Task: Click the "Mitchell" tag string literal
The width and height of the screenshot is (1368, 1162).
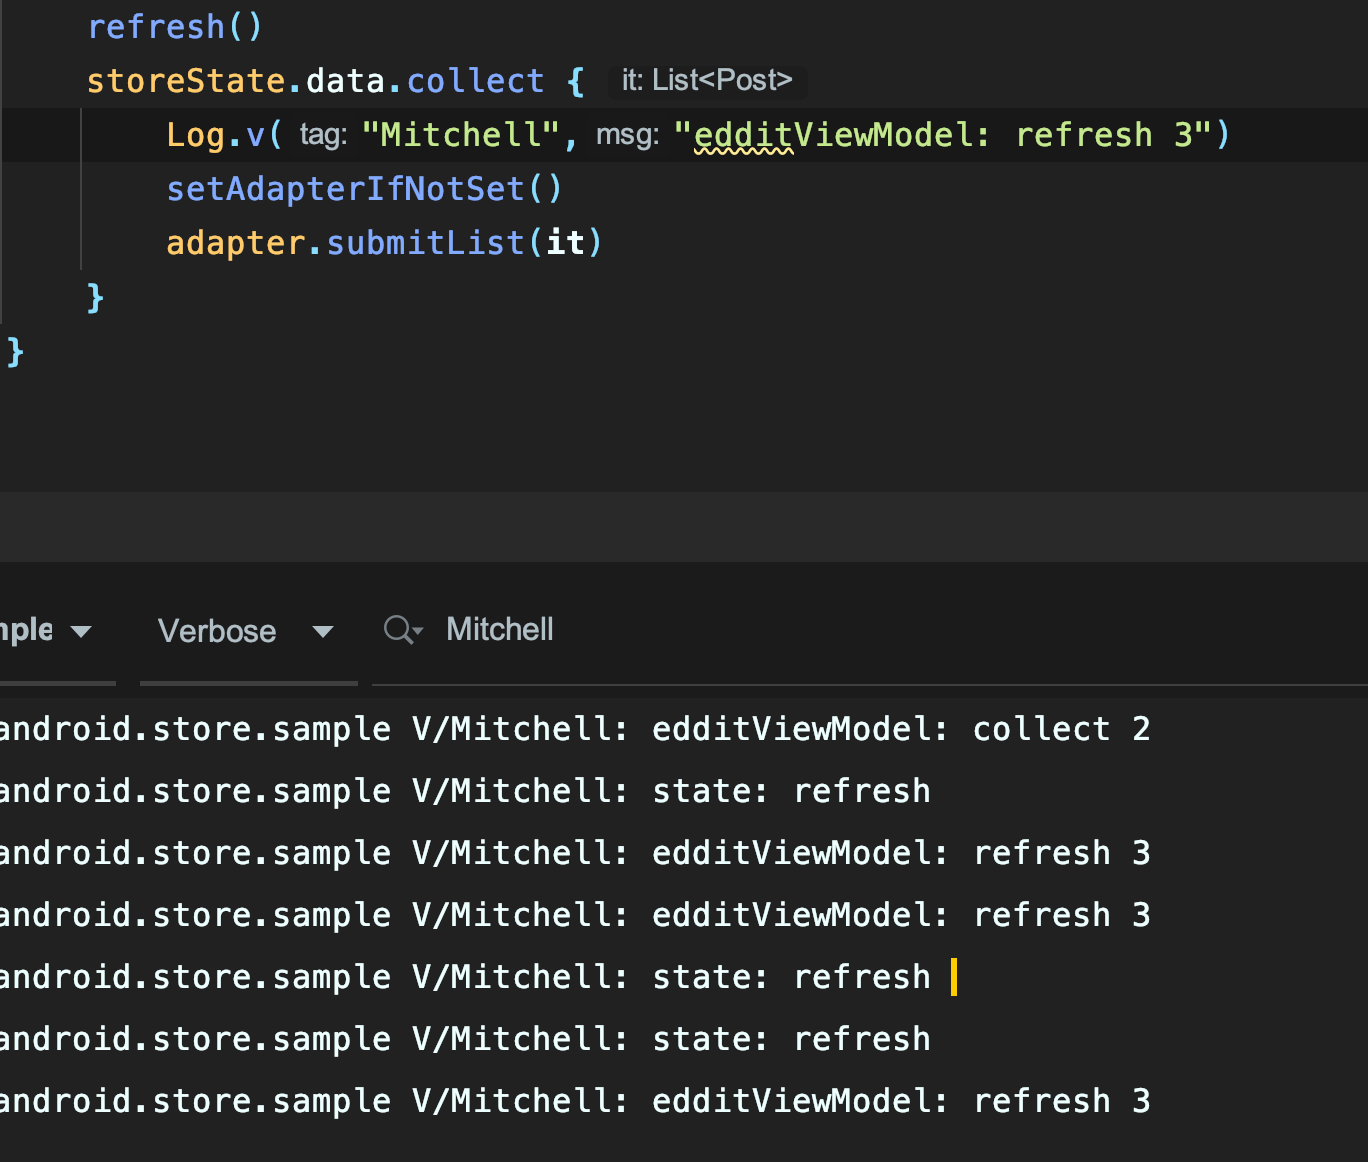Action: click(460, 135)
